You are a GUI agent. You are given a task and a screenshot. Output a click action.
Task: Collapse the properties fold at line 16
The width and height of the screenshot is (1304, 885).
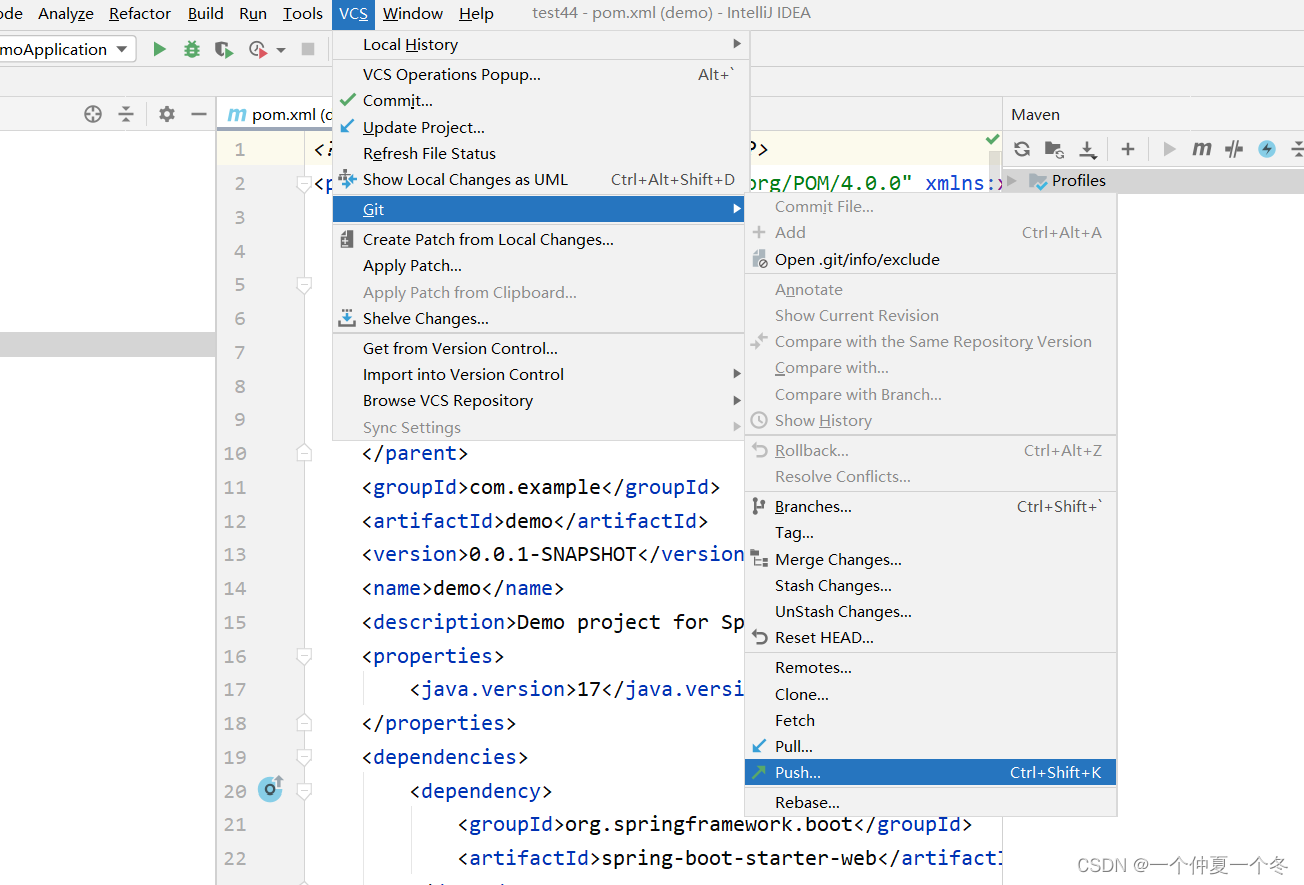point(304,656)
